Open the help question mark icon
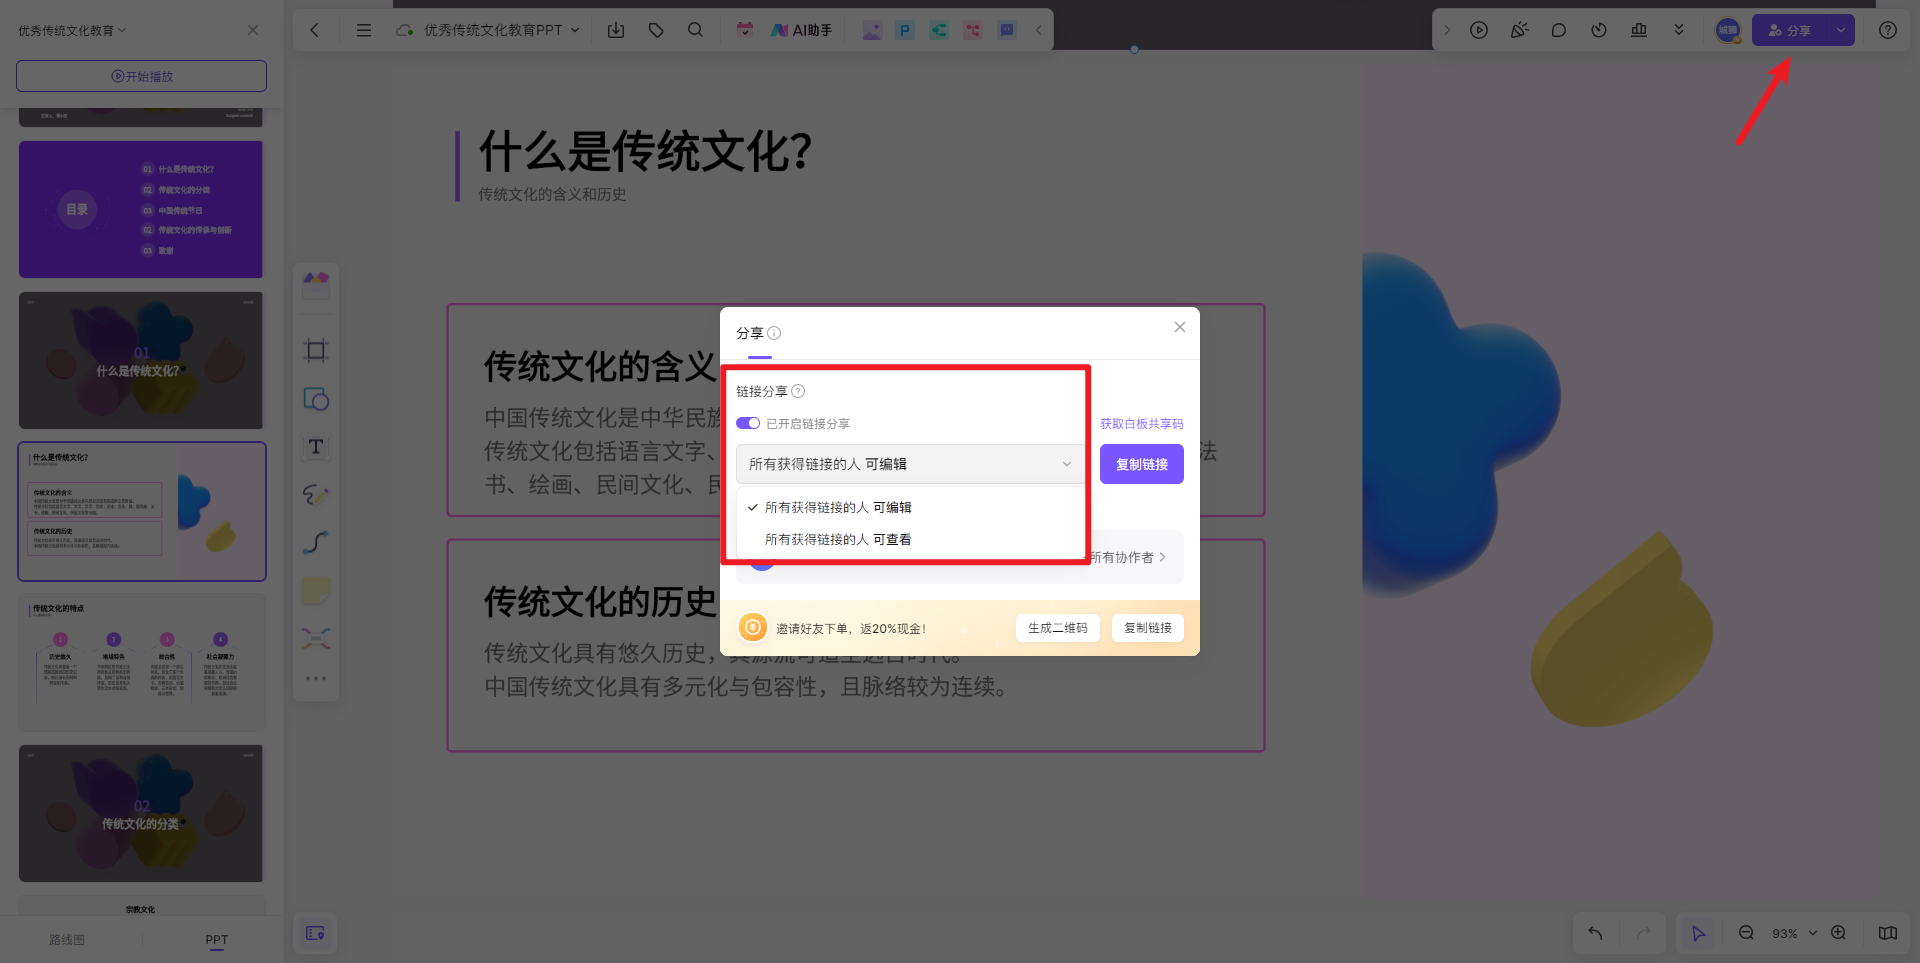The width and height of the screenshot is (1920, 963). pyautogui.click(x=1888, y=30)
